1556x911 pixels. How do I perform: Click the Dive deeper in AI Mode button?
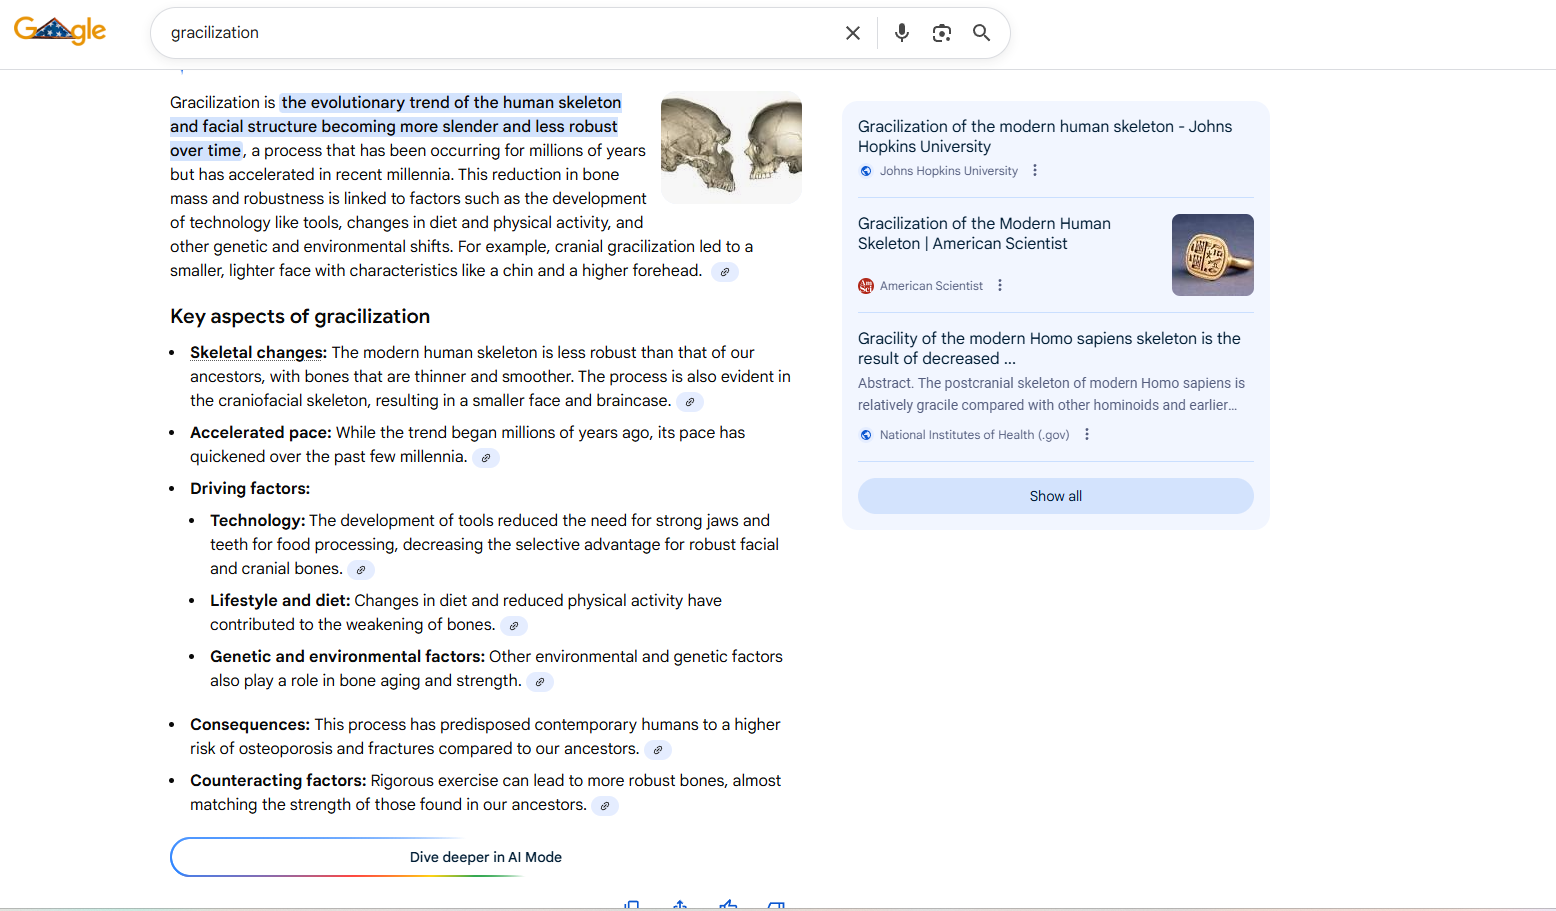click(485, 857)
